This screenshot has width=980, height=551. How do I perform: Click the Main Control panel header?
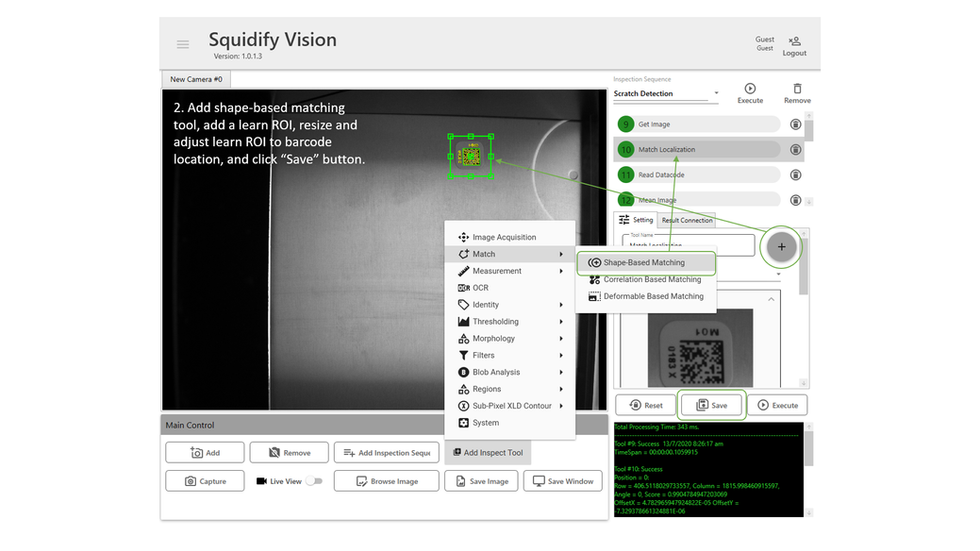(x=302, y=425)
